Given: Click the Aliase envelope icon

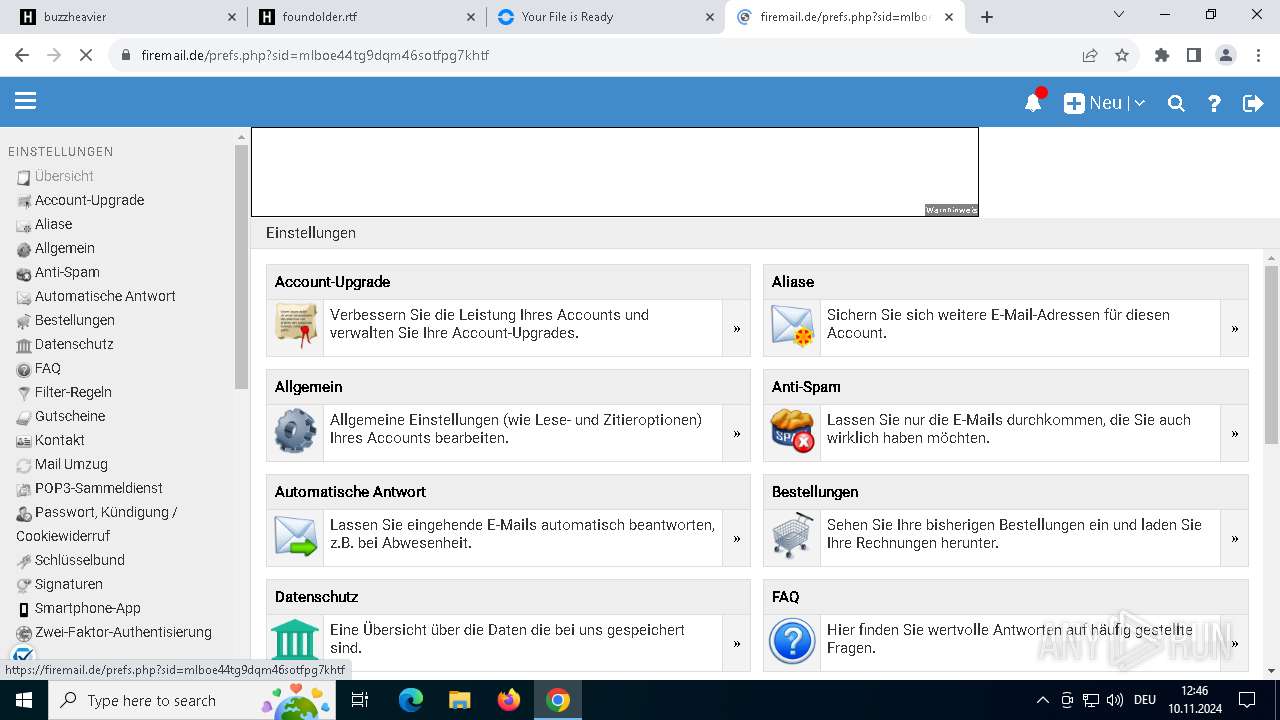Looking at the screenshot, I should tap(792, 326).
